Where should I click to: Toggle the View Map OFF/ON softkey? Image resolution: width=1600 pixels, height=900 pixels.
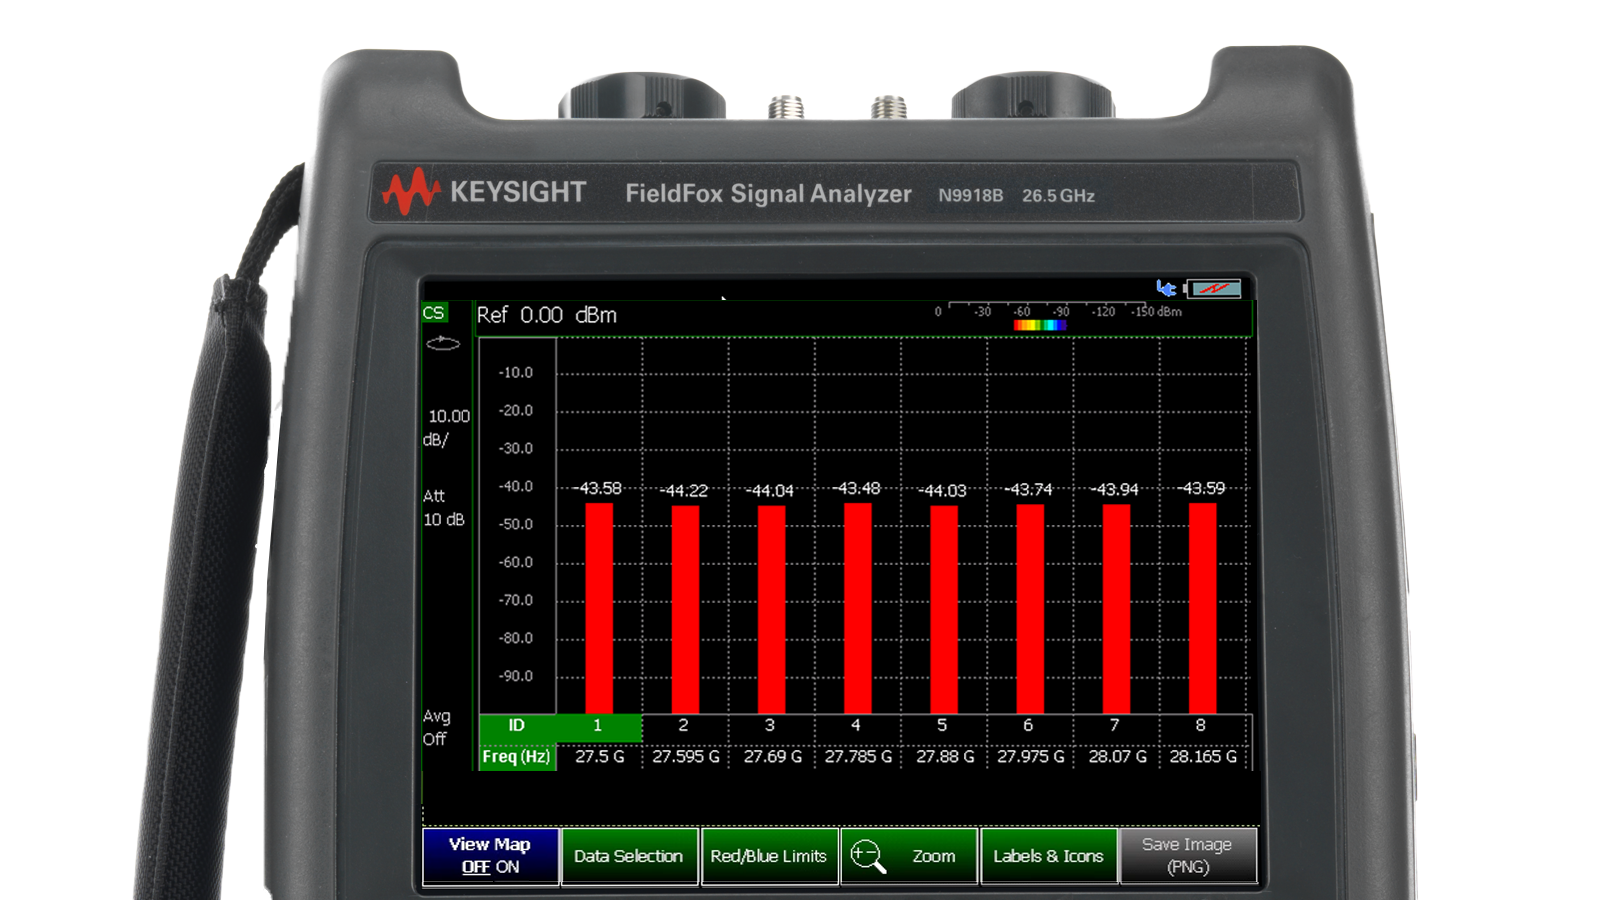coord(490,856)
